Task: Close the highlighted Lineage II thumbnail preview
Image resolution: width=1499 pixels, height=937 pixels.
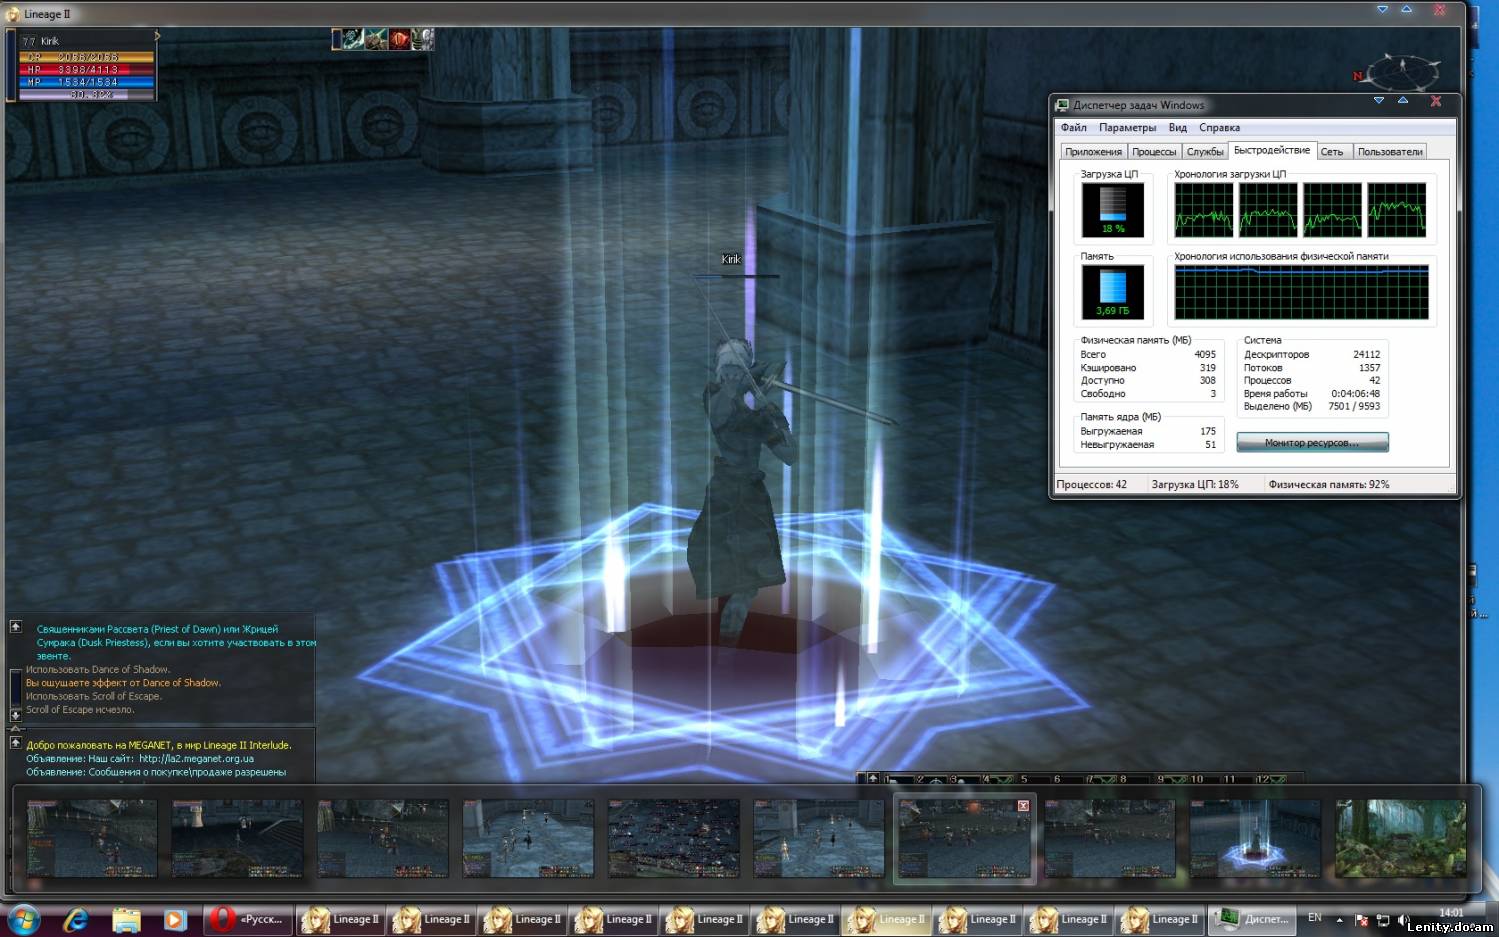Action: [1023, 805]
